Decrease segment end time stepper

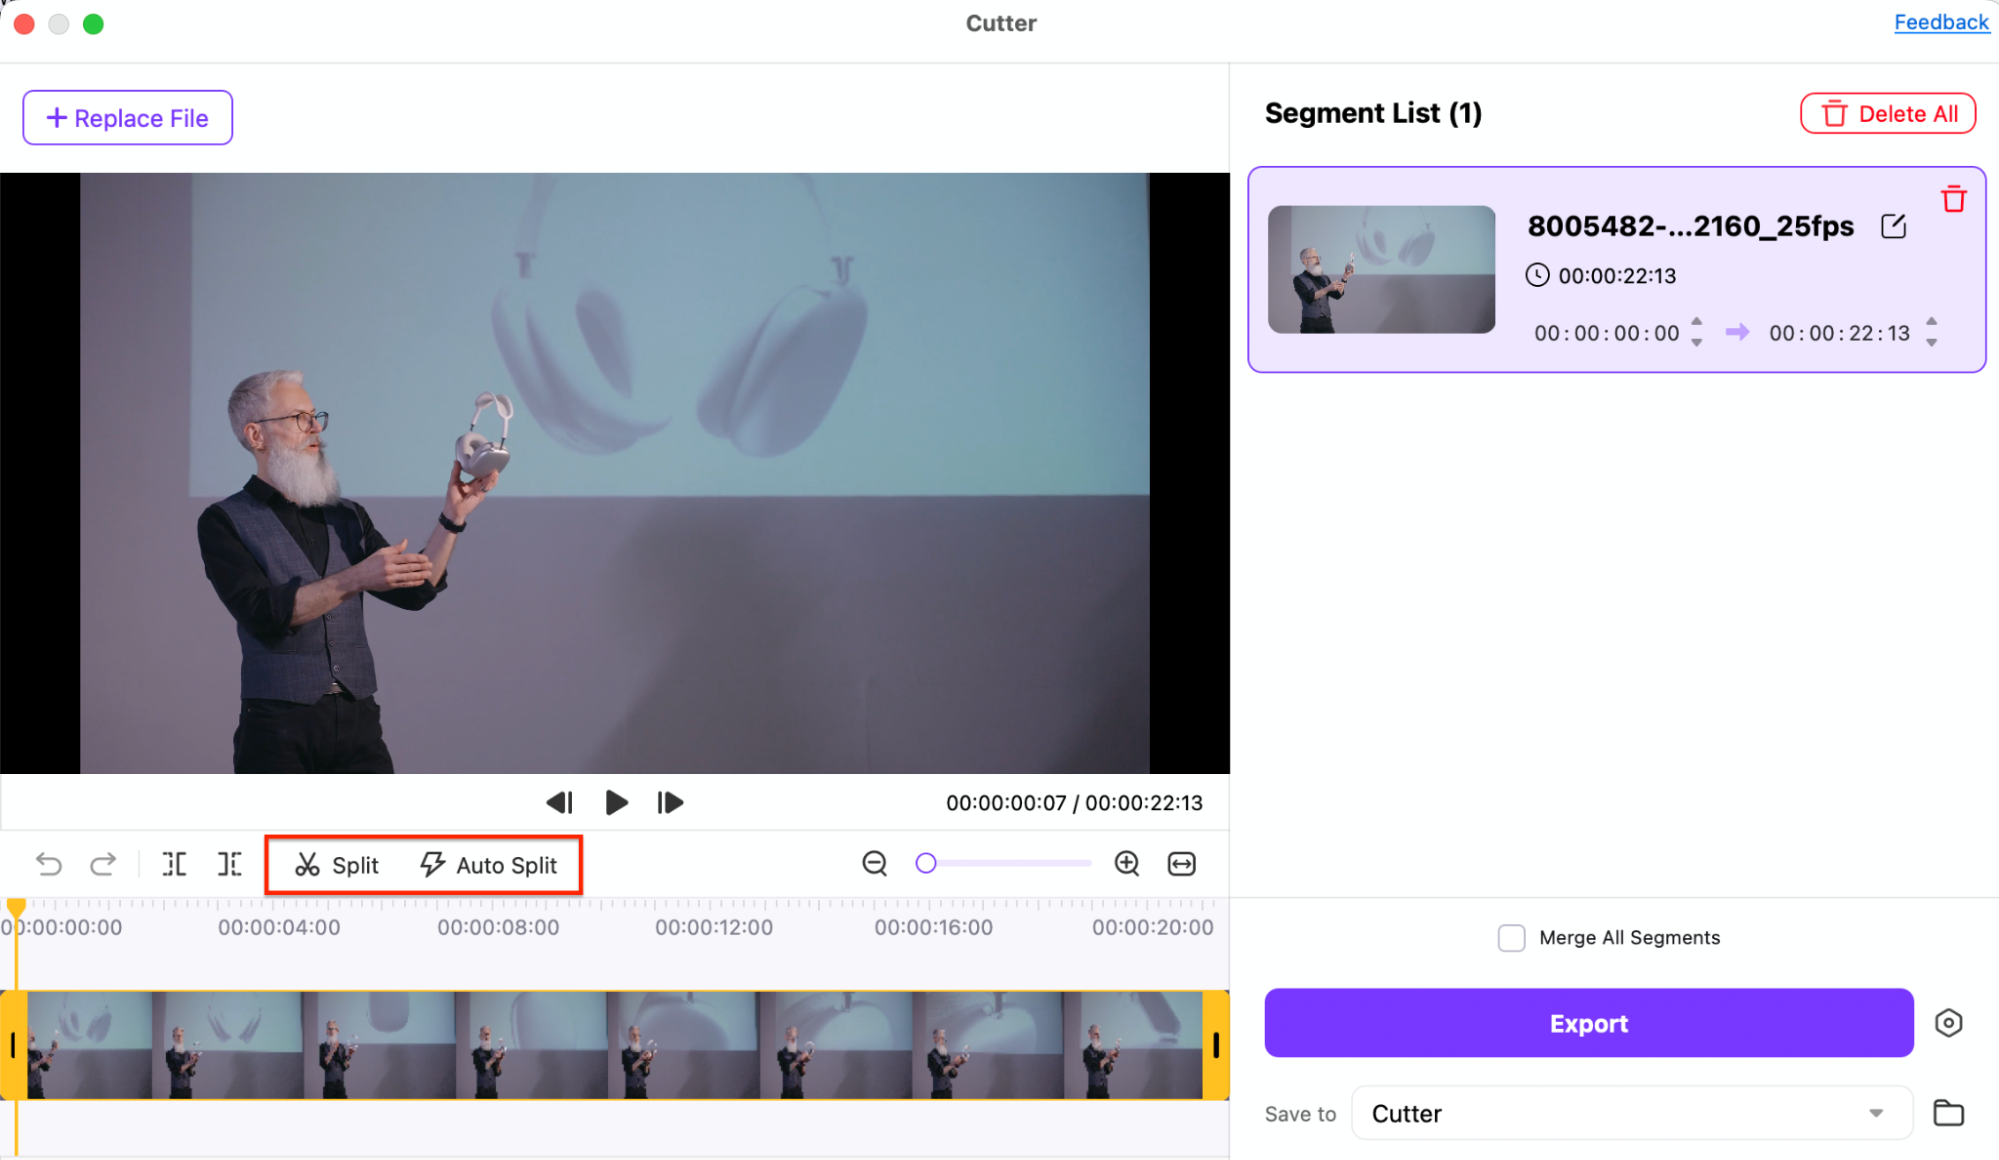pos(1932,344)
